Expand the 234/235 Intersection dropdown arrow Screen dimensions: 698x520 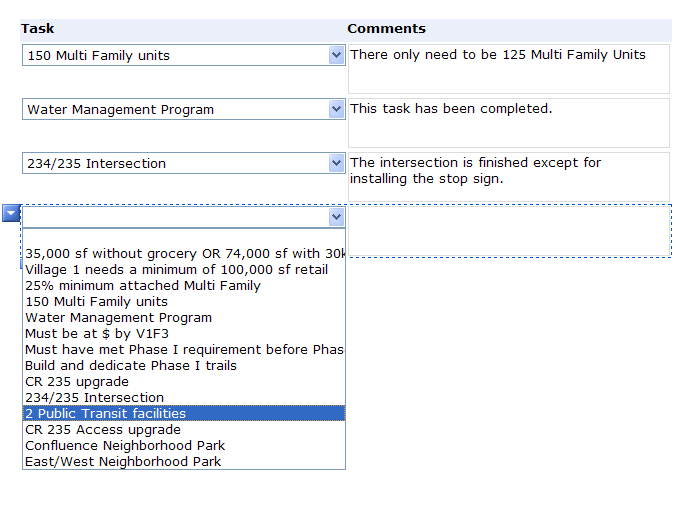click(x=337, y=163)
